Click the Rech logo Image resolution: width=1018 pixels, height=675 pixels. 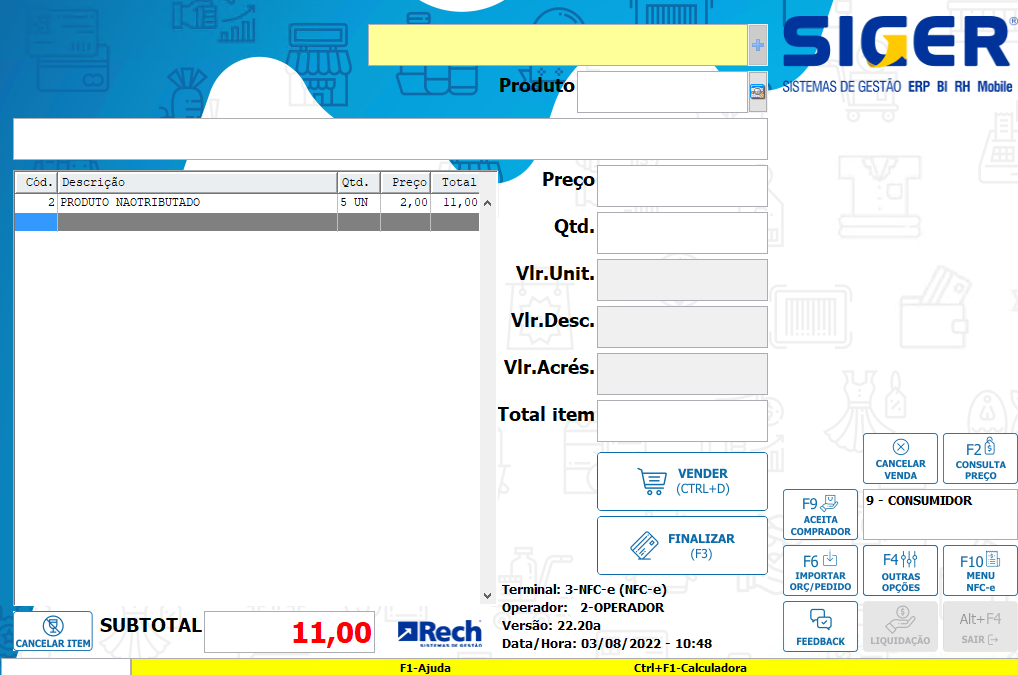[440, 633]
